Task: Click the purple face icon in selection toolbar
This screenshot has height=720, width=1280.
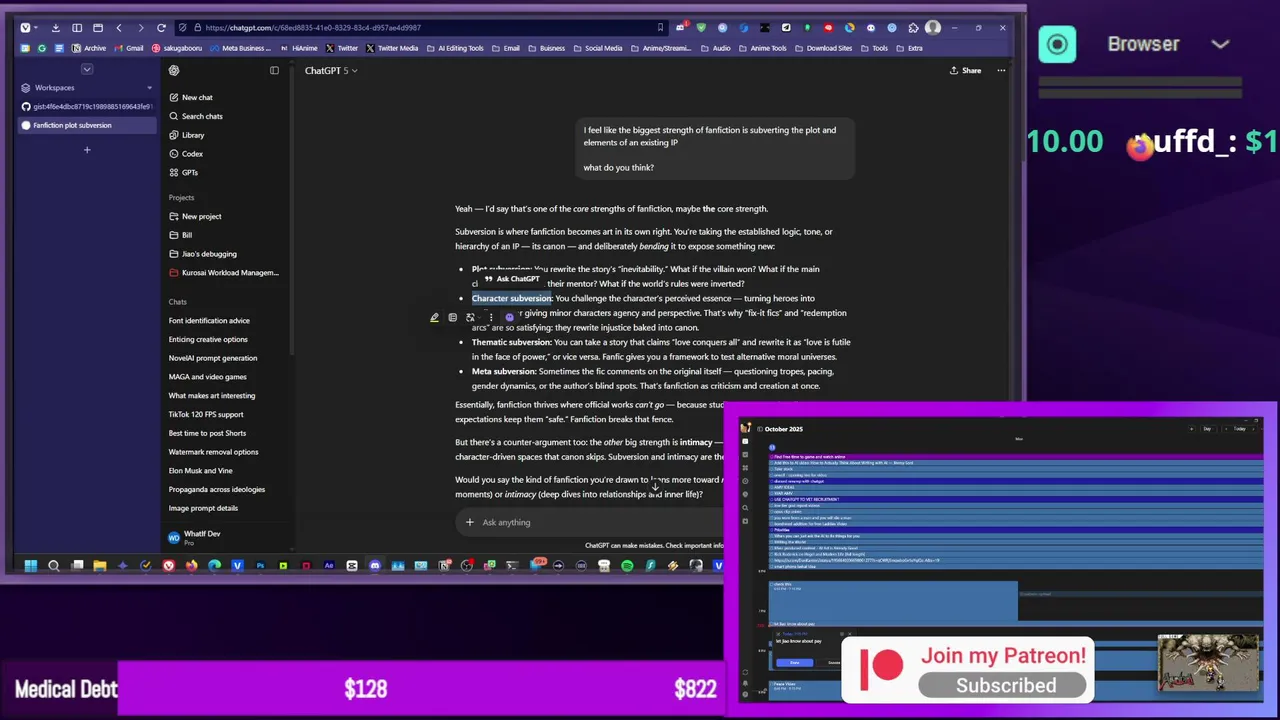Action: click(509, 318)
